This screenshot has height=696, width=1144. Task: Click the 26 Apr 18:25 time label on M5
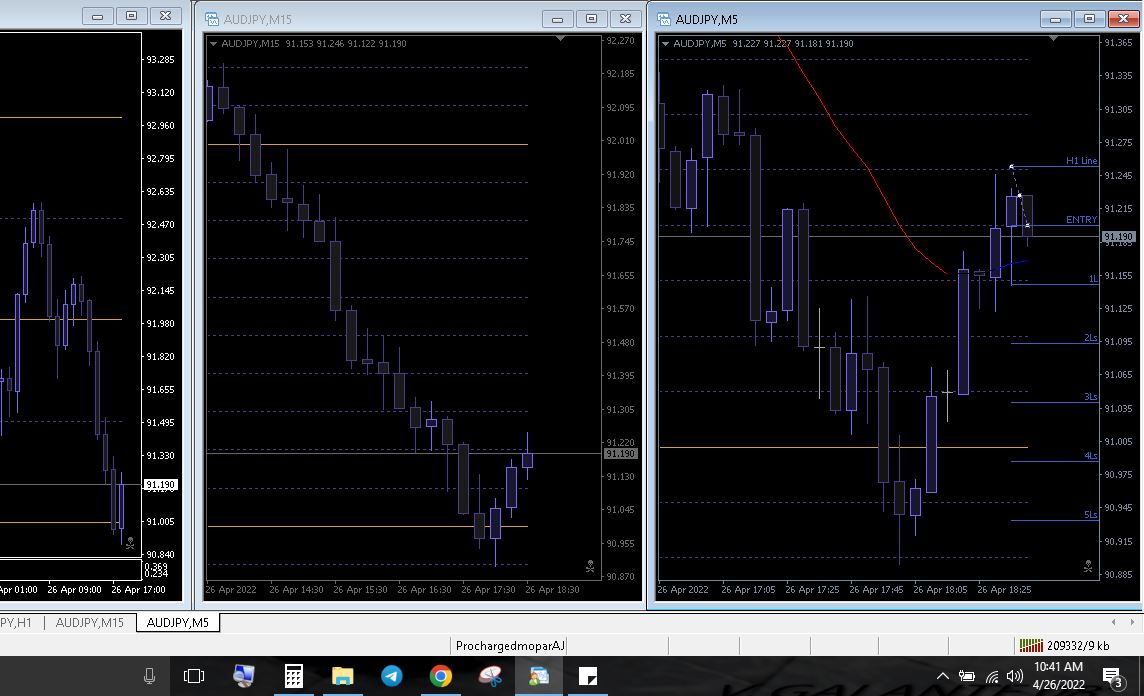(x=1004, y=589)
